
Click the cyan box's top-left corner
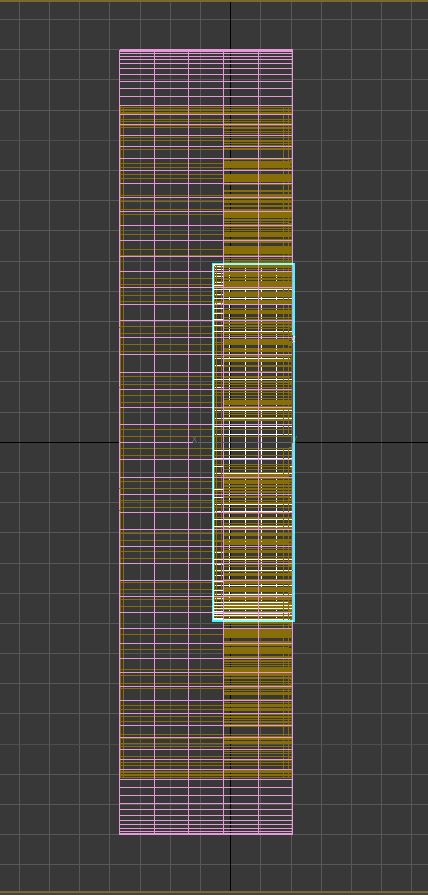click(x=213, y=264)
